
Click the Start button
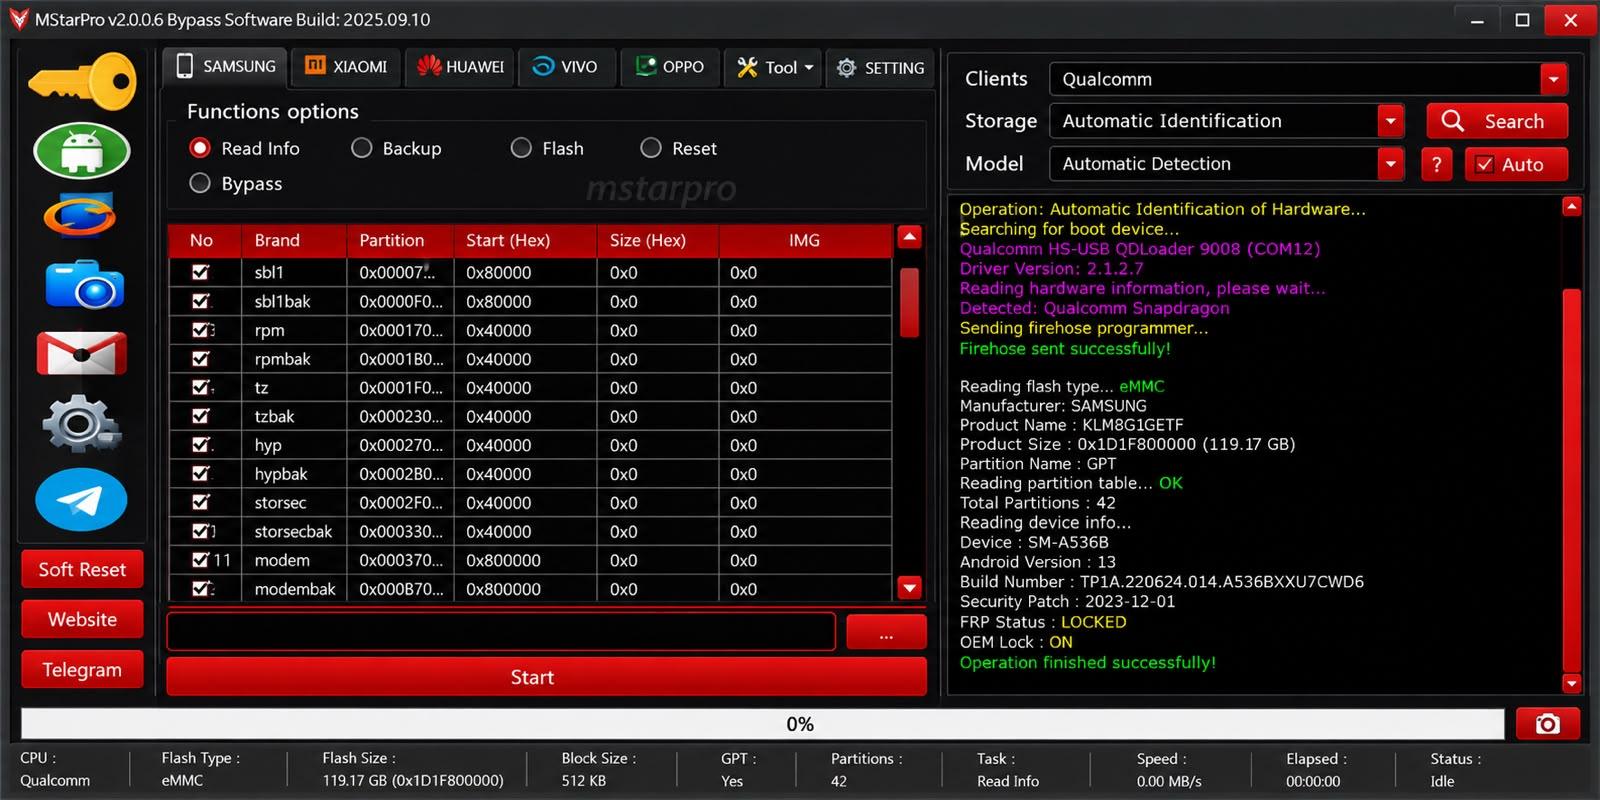click(546, 677)
